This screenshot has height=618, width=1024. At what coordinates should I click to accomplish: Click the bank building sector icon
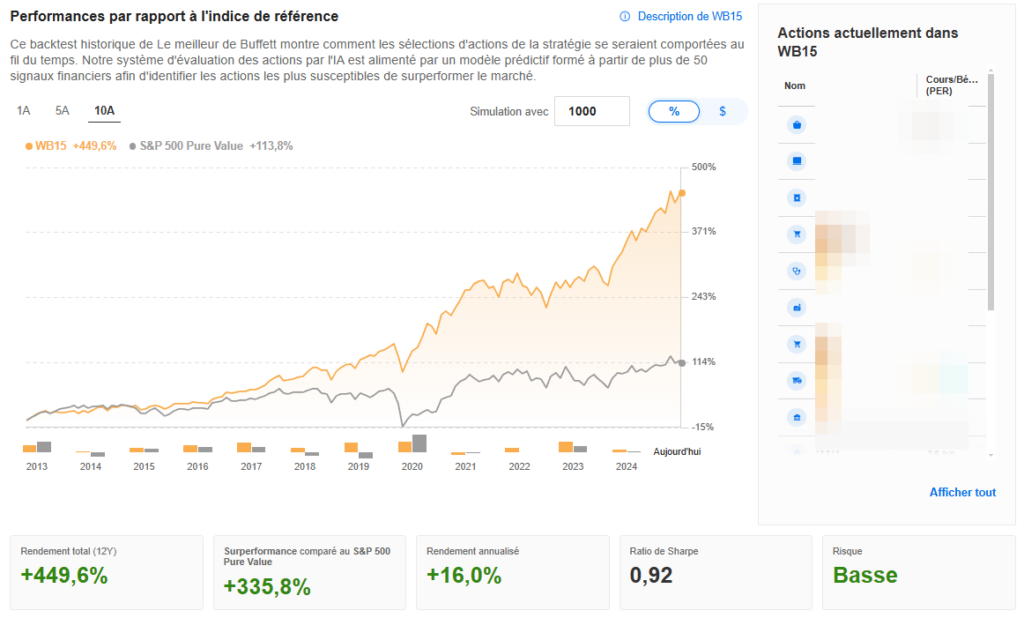click(x=797, y=416)
